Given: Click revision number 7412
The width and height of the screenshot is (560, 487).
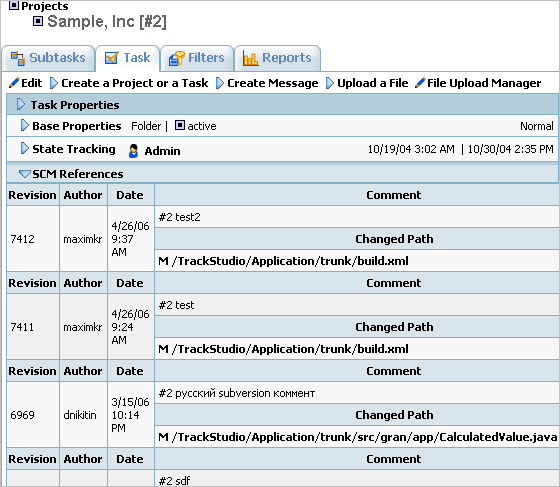Looking at the screenshot, I should [22, 239].
